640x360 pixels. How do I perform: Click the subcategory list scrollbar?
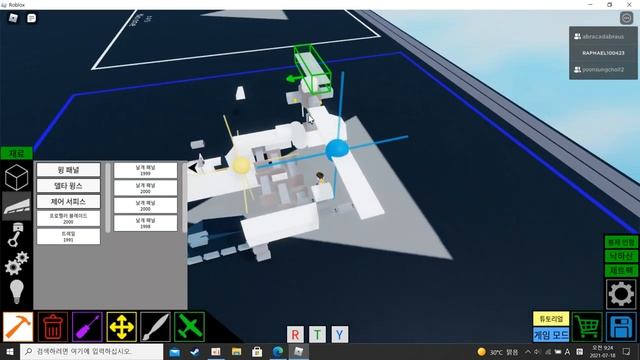coord(108,198)
